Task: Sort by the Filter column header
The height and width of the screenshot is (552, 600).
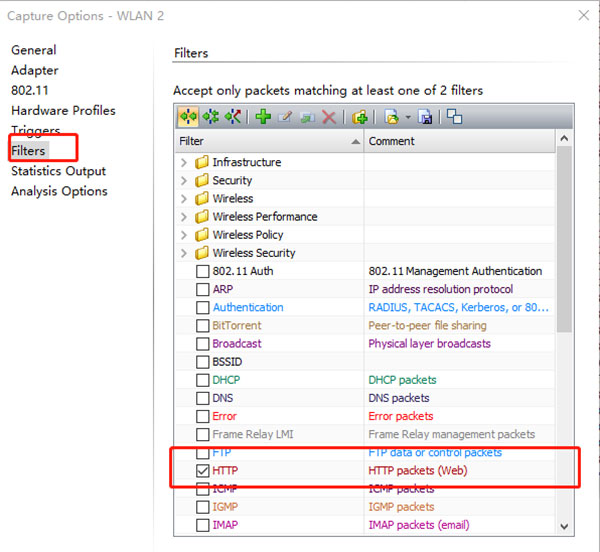Action: tap(270, 141)
